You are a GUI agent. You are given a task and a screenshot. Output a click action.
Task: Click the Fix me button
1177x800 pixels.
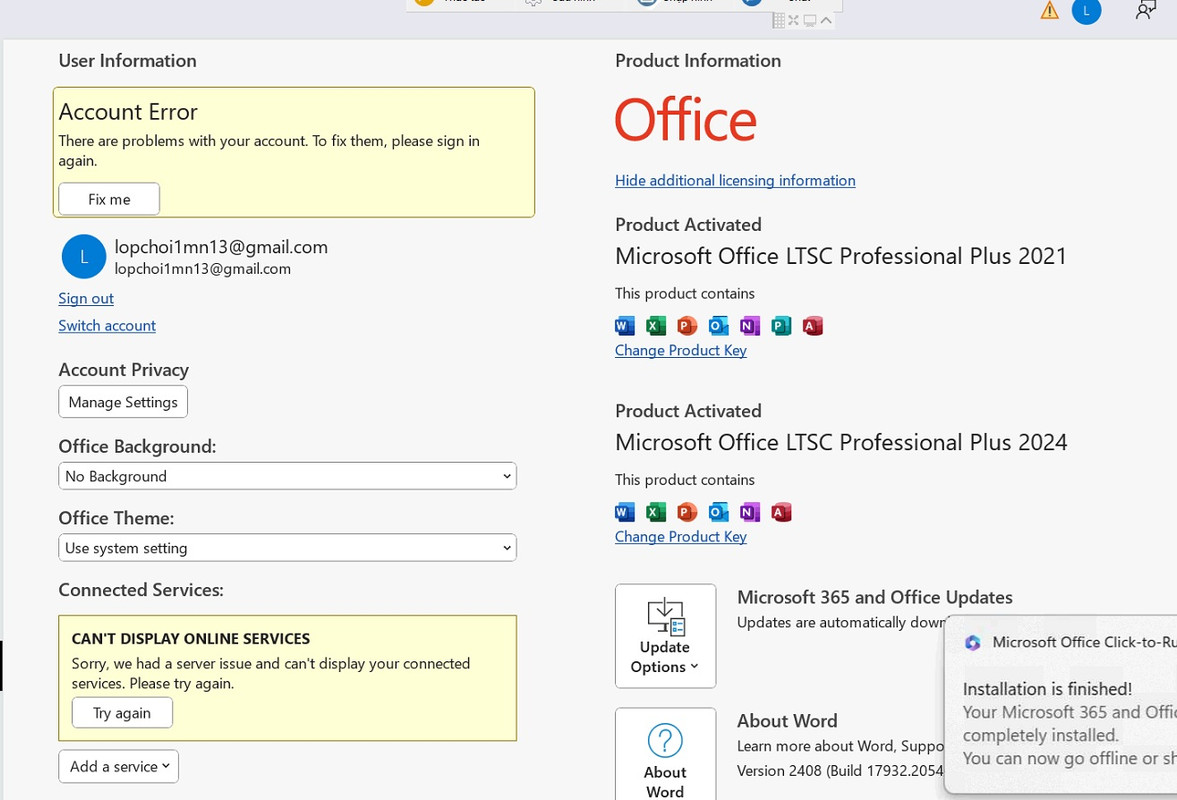coord(109,199)
